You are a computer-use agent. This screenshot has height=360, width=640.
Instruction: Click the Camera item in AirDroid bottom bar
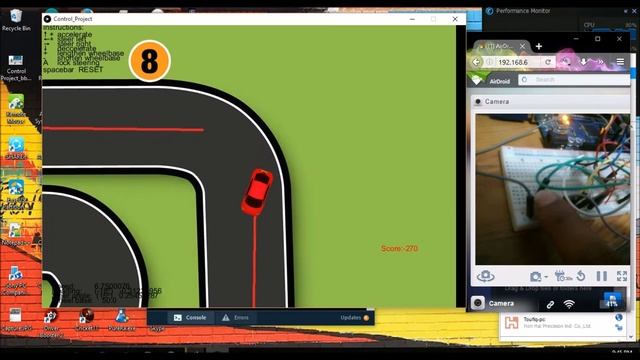point(493,303)
